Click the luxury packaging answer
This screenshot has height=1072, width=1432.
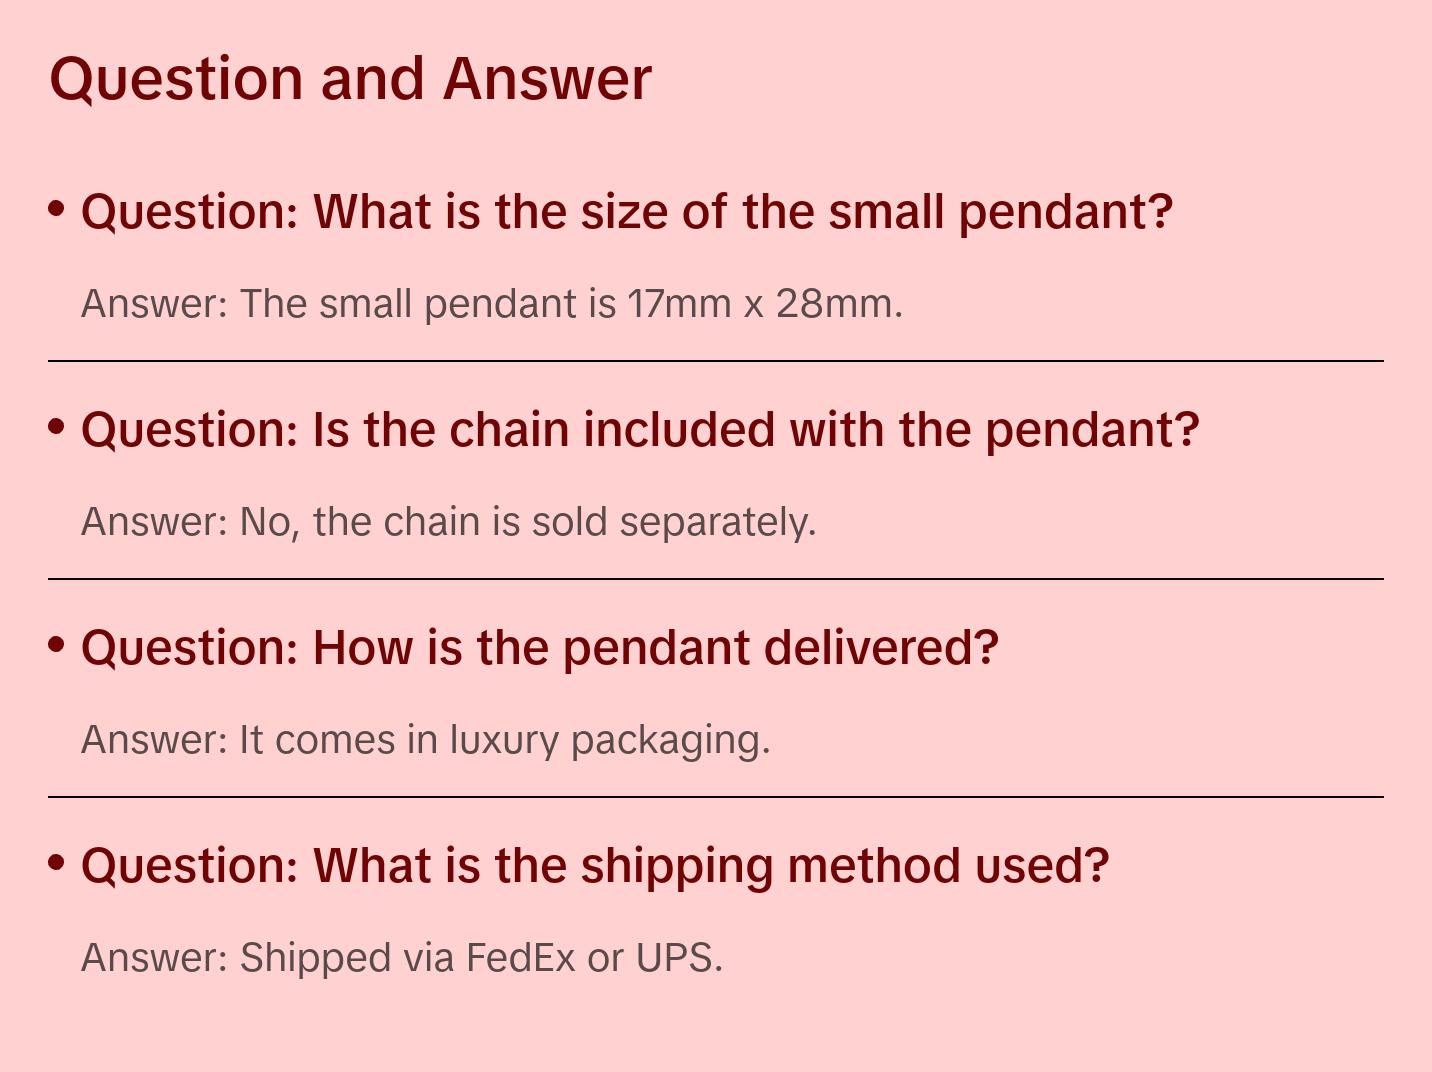(425, 740)
